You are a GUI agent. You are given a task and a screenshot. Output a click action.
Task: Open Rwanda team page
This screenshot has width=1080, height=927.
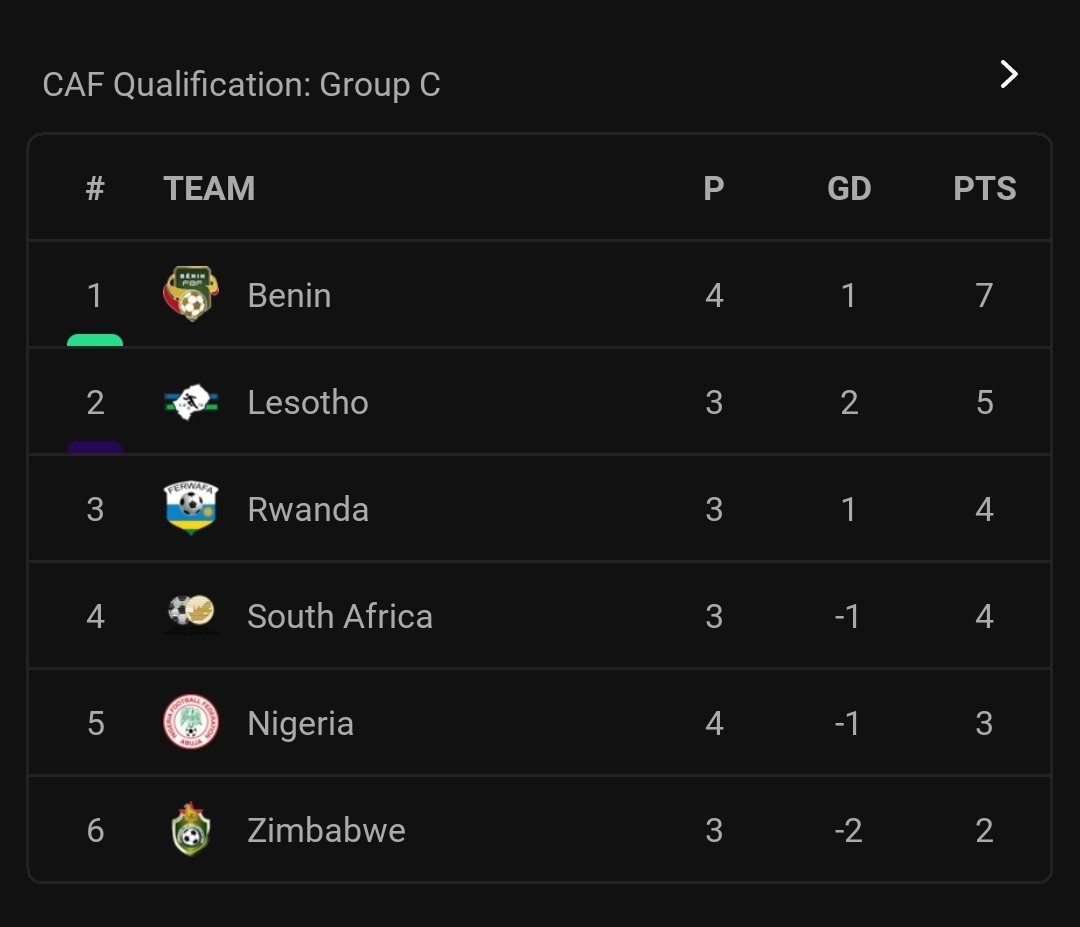(308, 510)
